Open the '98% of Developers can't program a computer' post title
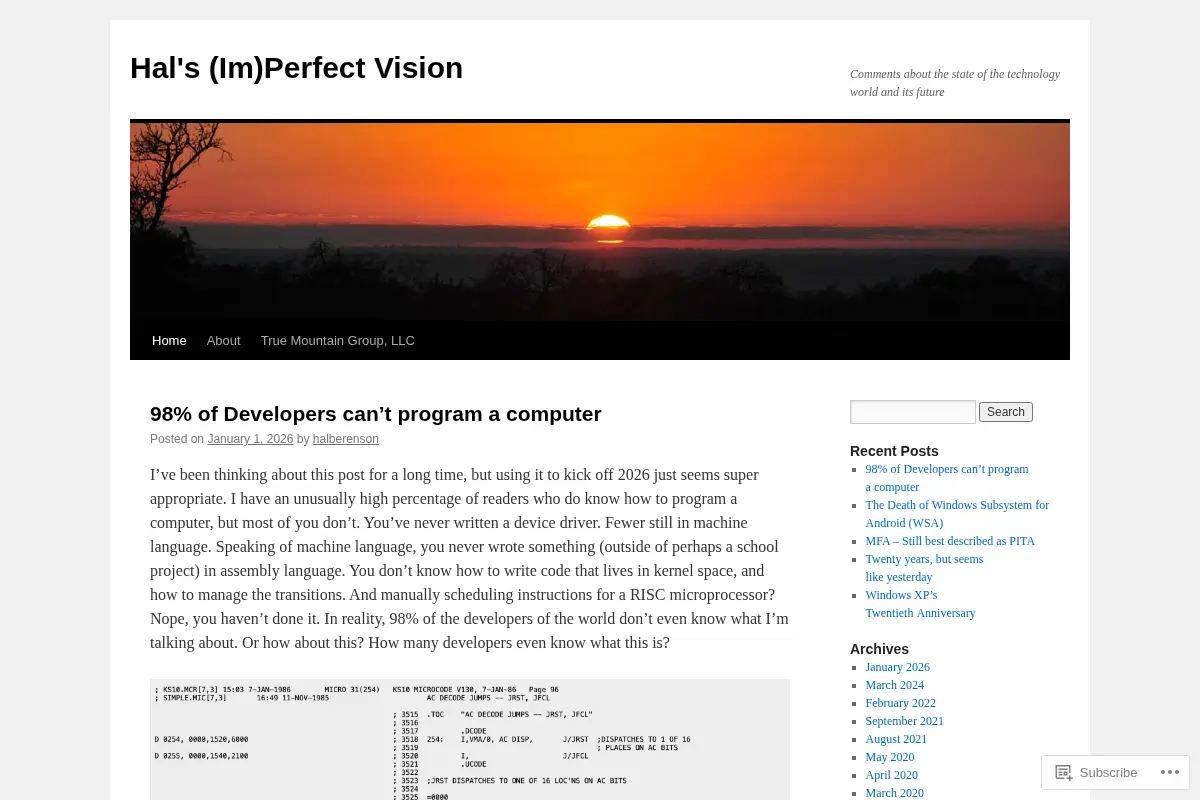 [x=376, y=414]
